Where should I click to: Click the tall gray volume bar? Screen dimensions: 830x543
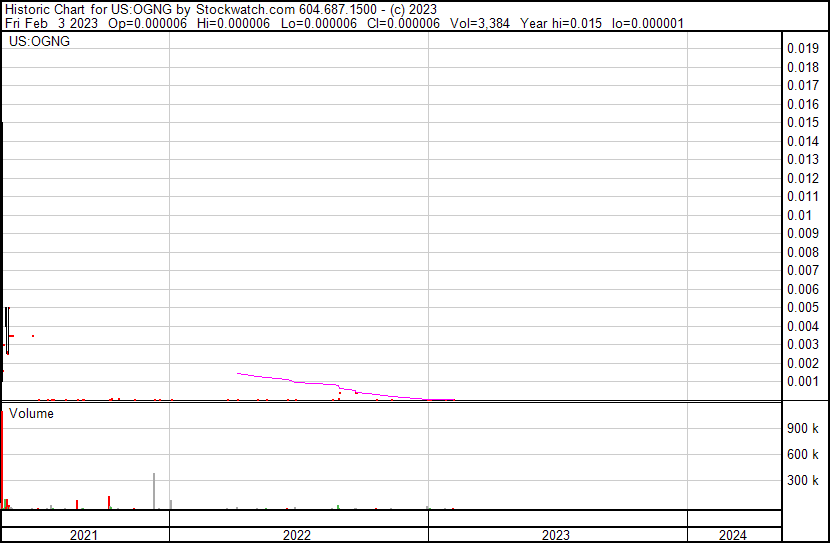tap(154, 490)
